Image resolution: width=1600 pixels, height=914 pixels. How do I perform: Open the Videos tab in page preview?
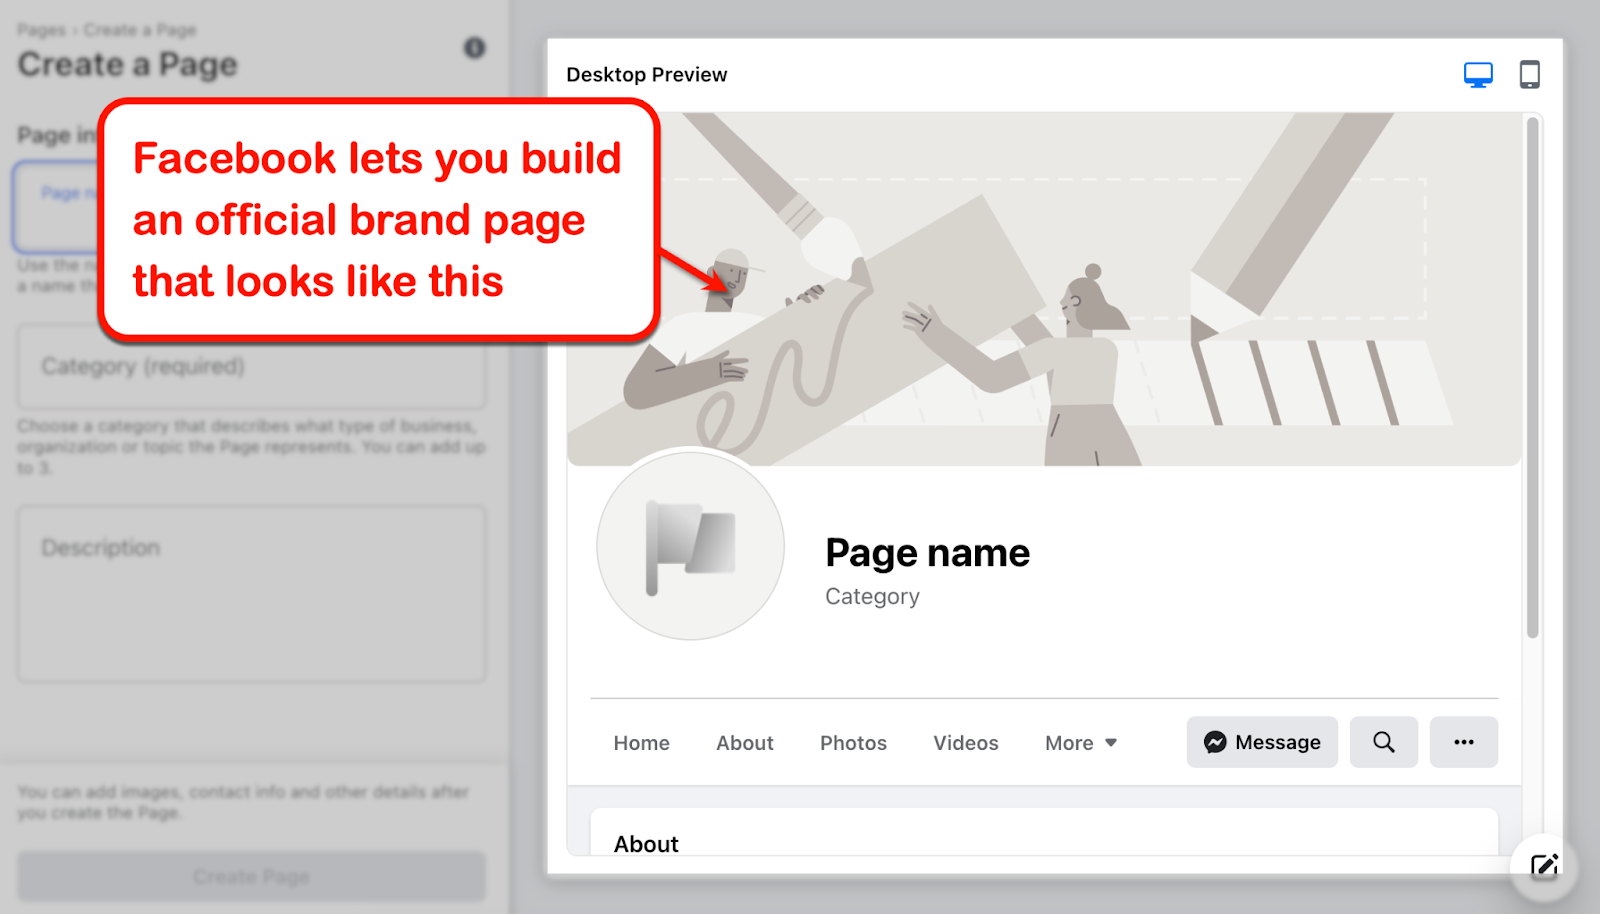point(966,743)
